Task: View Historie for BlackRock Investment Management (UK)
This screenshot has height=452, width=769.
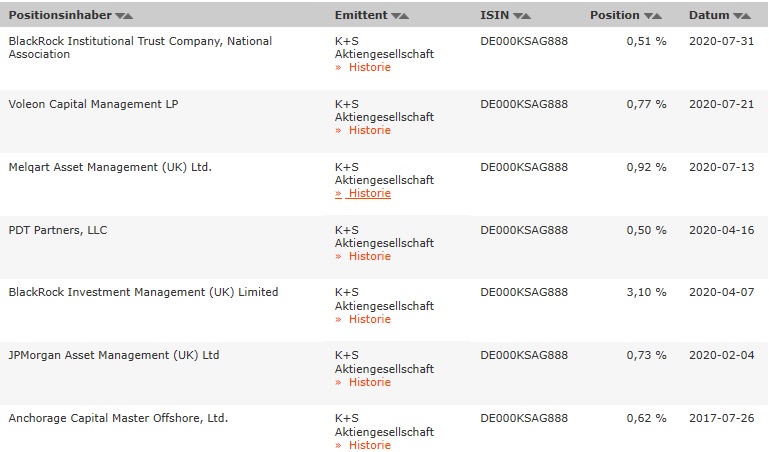Action: pyautogui.click(x=369, y=319)
